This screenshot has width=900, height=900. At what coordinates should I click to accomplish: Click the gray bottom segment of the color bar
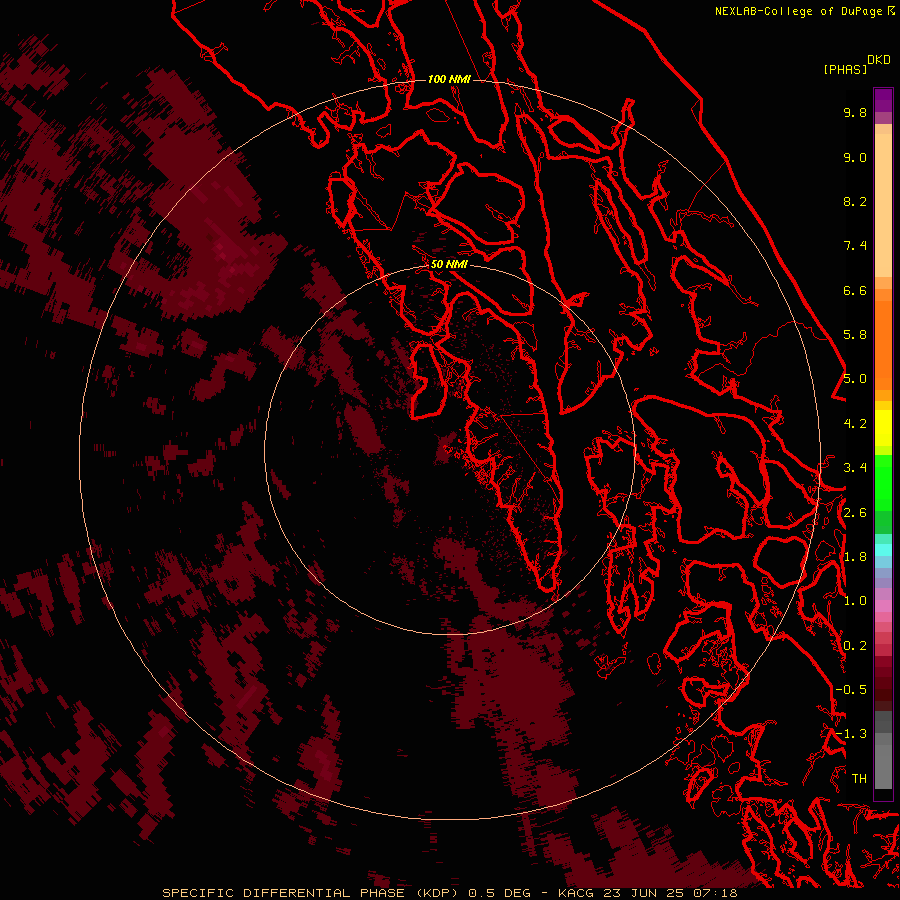pyautogui.click(x=883, y=763)
